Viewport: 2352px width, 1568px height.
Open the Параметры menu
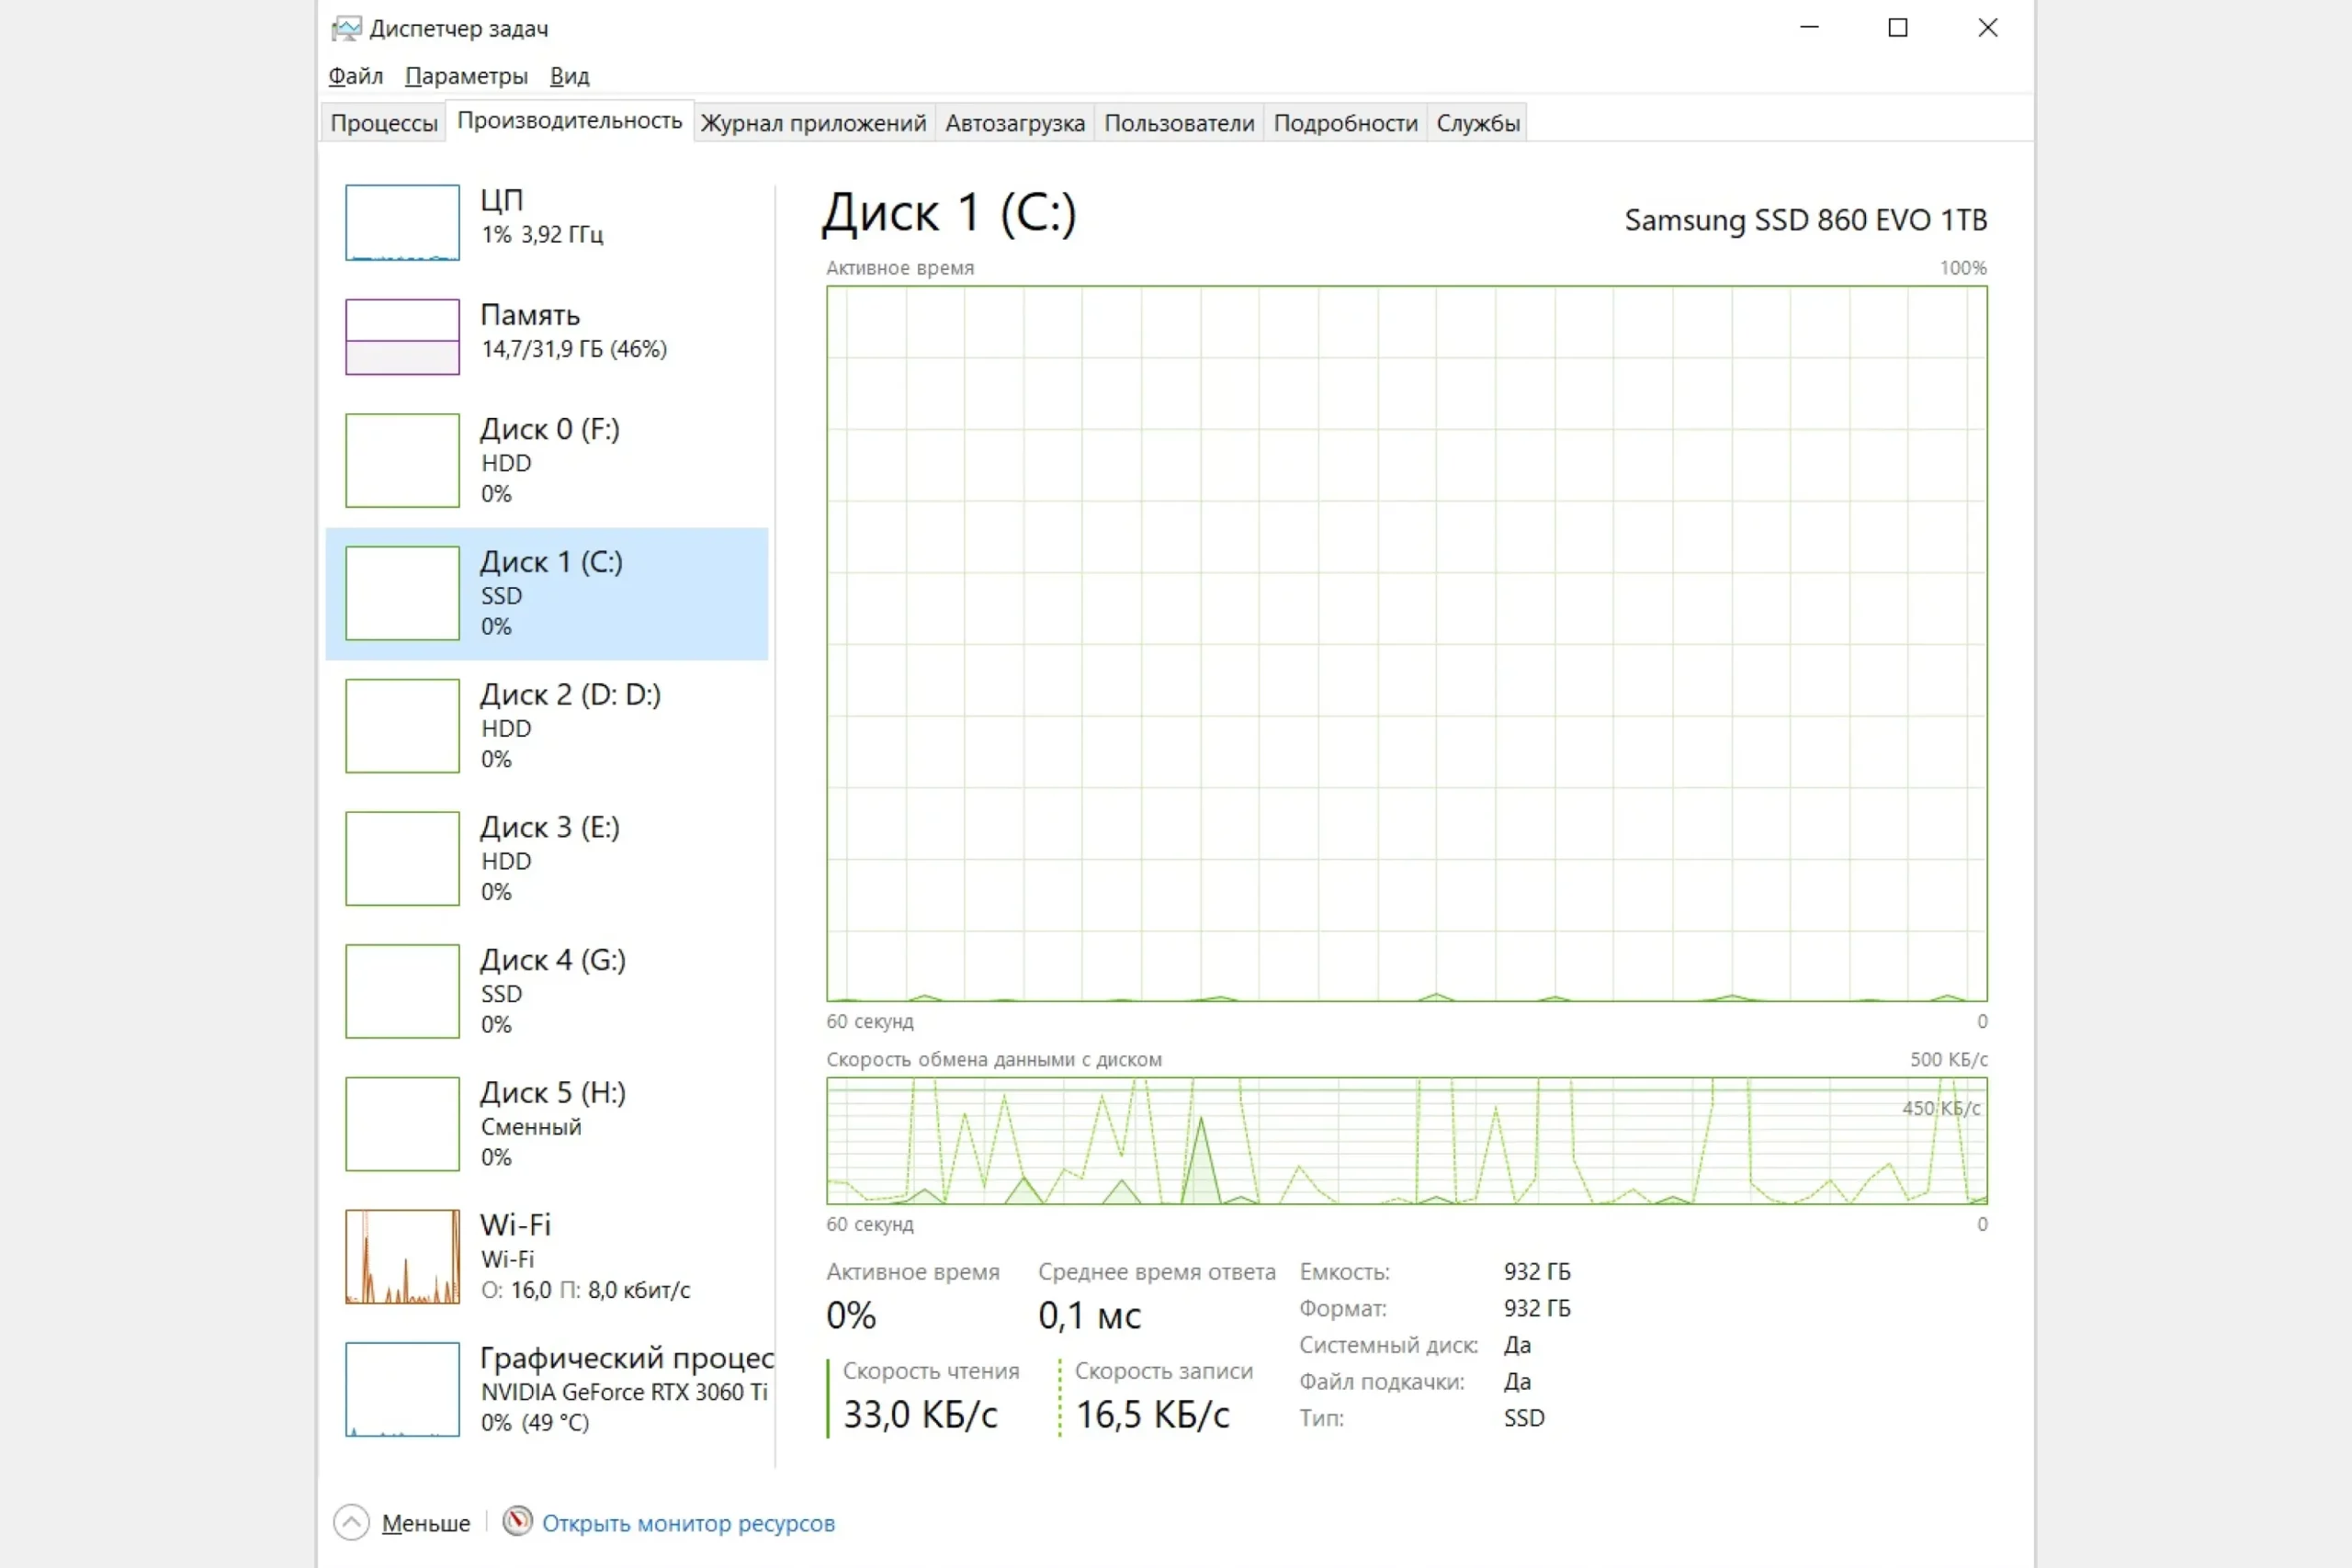click(466, 76)
